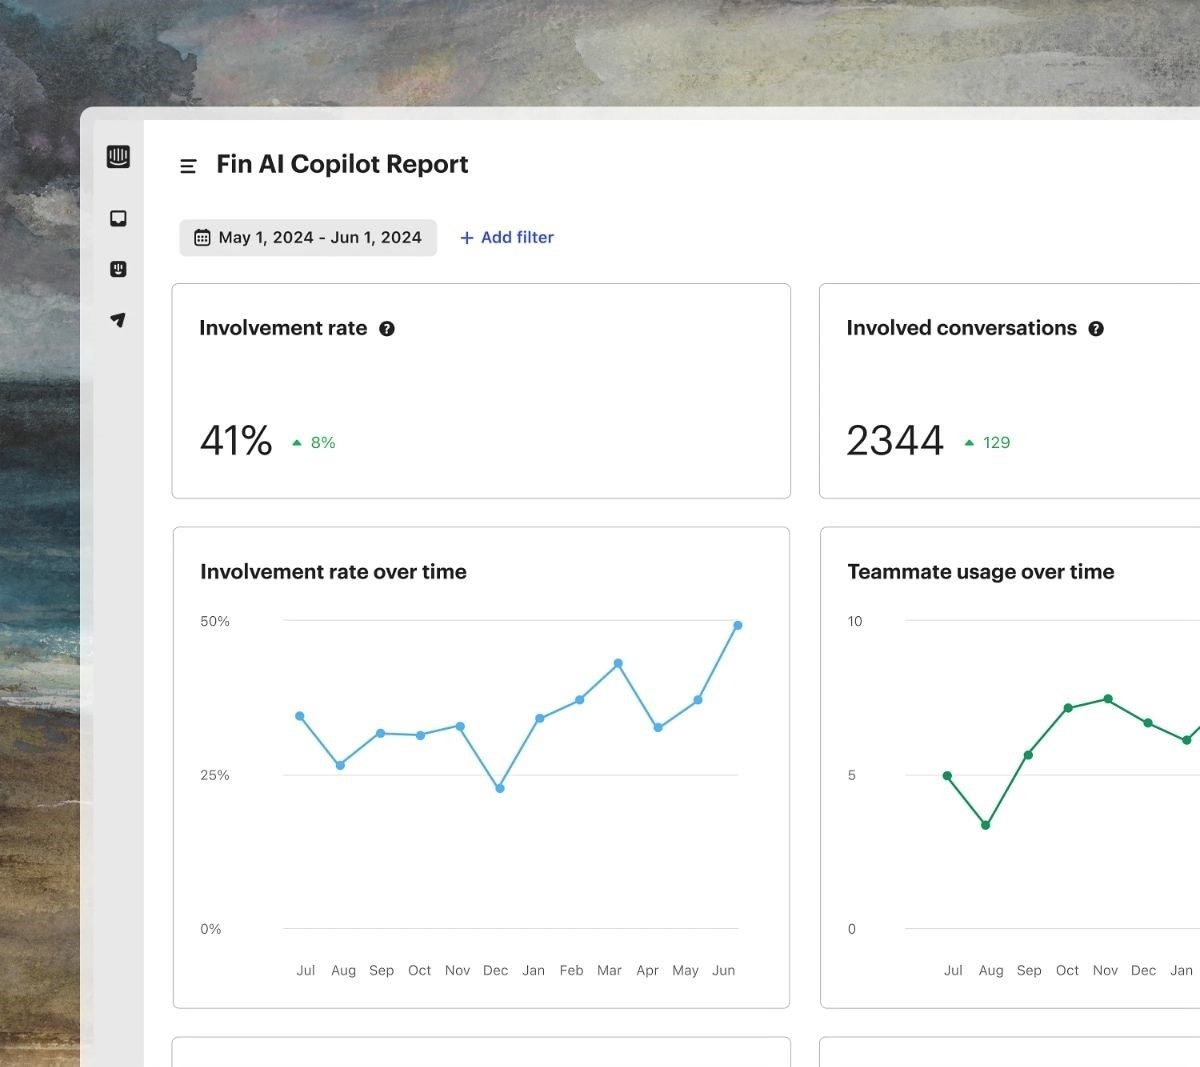Click the Fin AI Copilot Report title
1200x1067 pixels.
[x=342, y=164]
